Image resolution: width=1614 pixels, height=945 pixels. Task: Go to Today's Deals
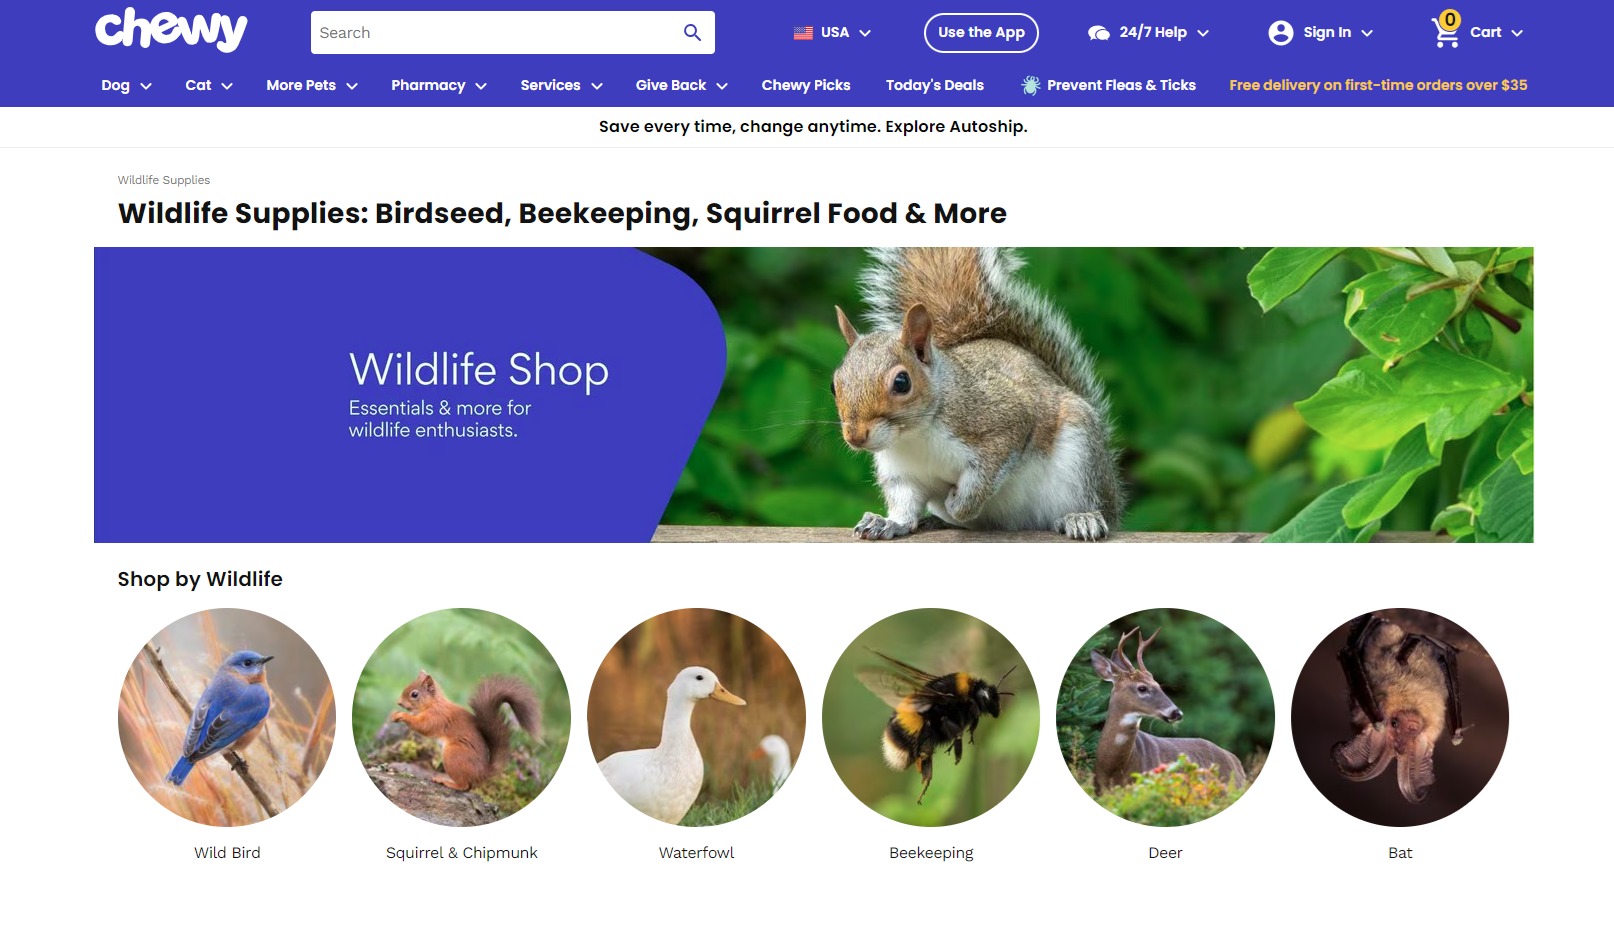click(935, 86)
